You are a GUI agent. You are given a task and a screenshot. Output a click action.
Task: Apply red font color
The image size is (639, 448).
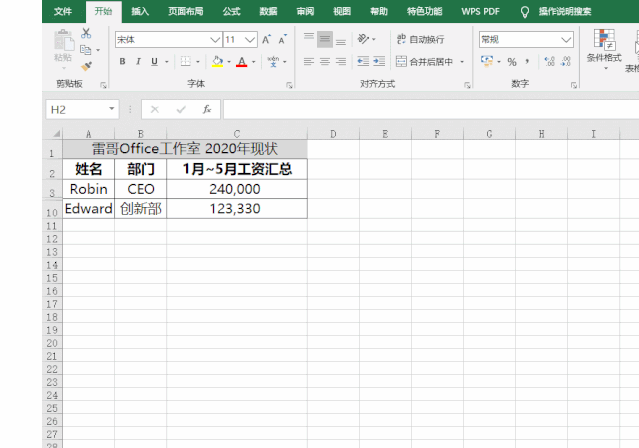click(242, 62)
